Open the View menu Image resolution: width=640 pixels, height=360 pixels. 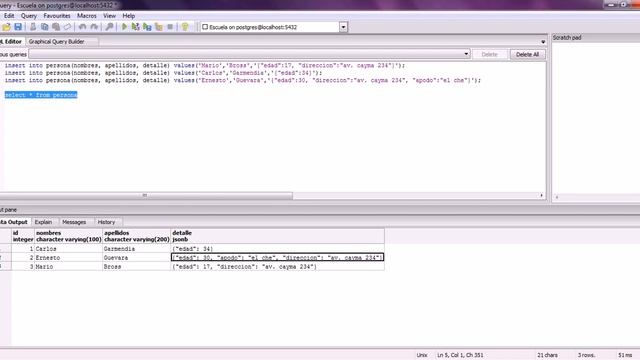click(x=109, y=16)
